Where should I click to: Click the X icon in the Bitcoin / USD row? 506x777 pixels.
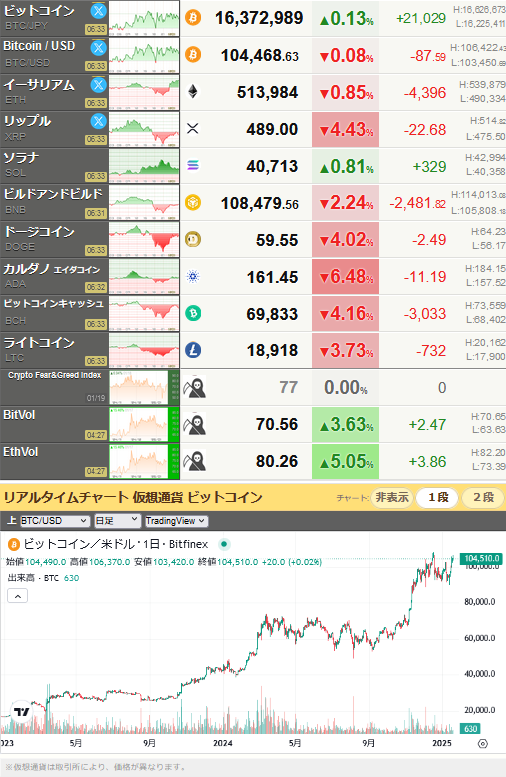tap(99, 48)
